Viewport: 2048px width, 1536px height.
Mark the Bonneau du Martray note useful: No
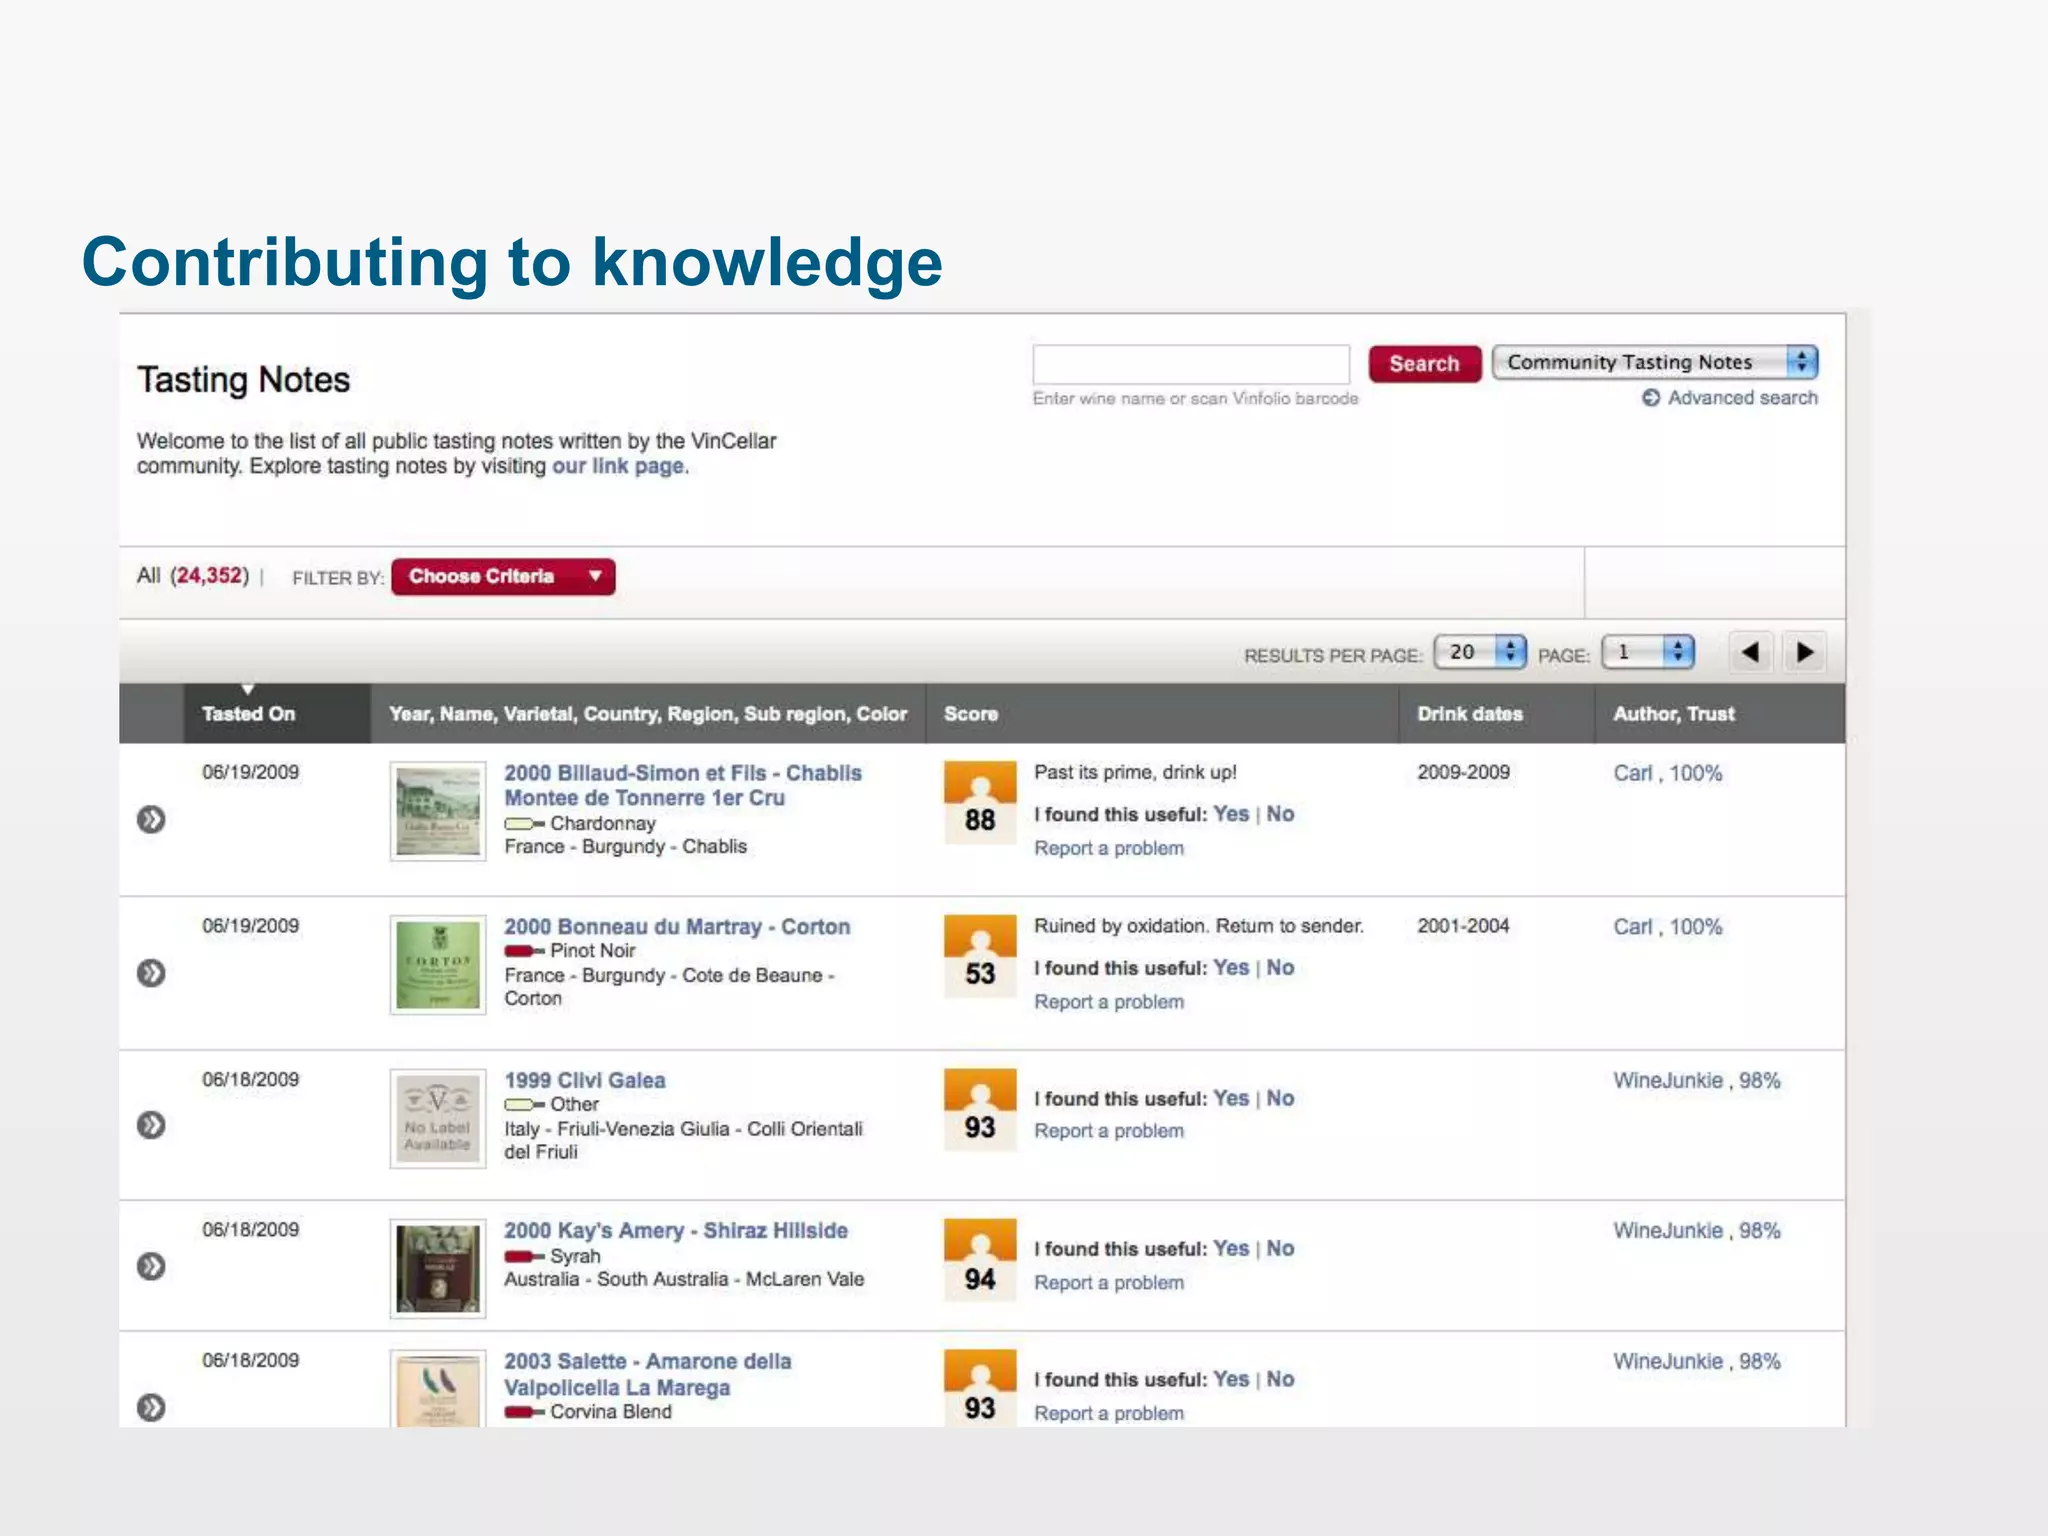click(x=1280, y=968)
